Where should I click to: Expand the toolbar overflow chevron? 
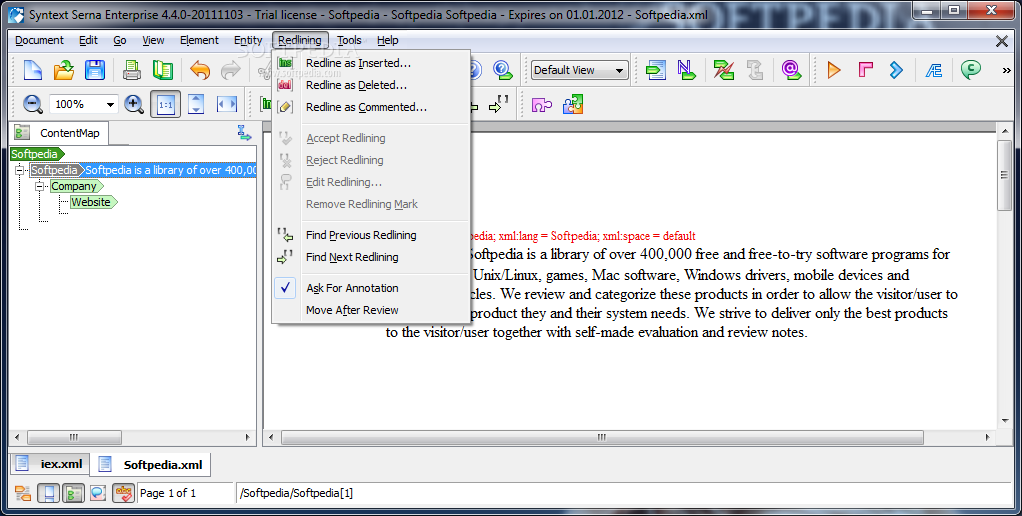point(1006,70)
